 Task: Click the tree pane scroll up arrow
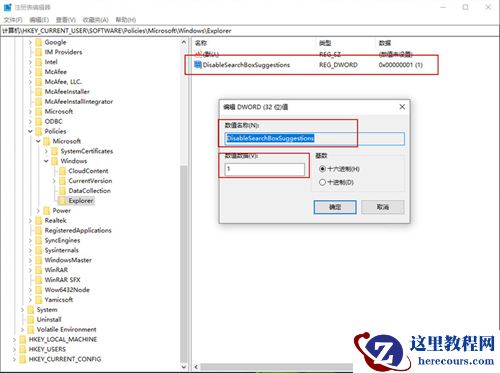[x=184, y=42]
